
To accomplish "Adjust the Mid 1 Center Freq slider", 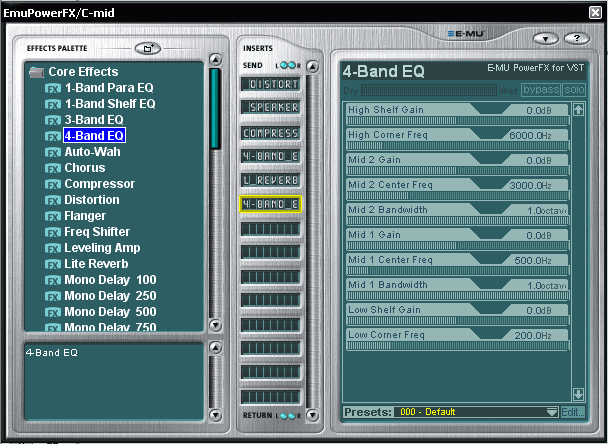I will 458,271.
